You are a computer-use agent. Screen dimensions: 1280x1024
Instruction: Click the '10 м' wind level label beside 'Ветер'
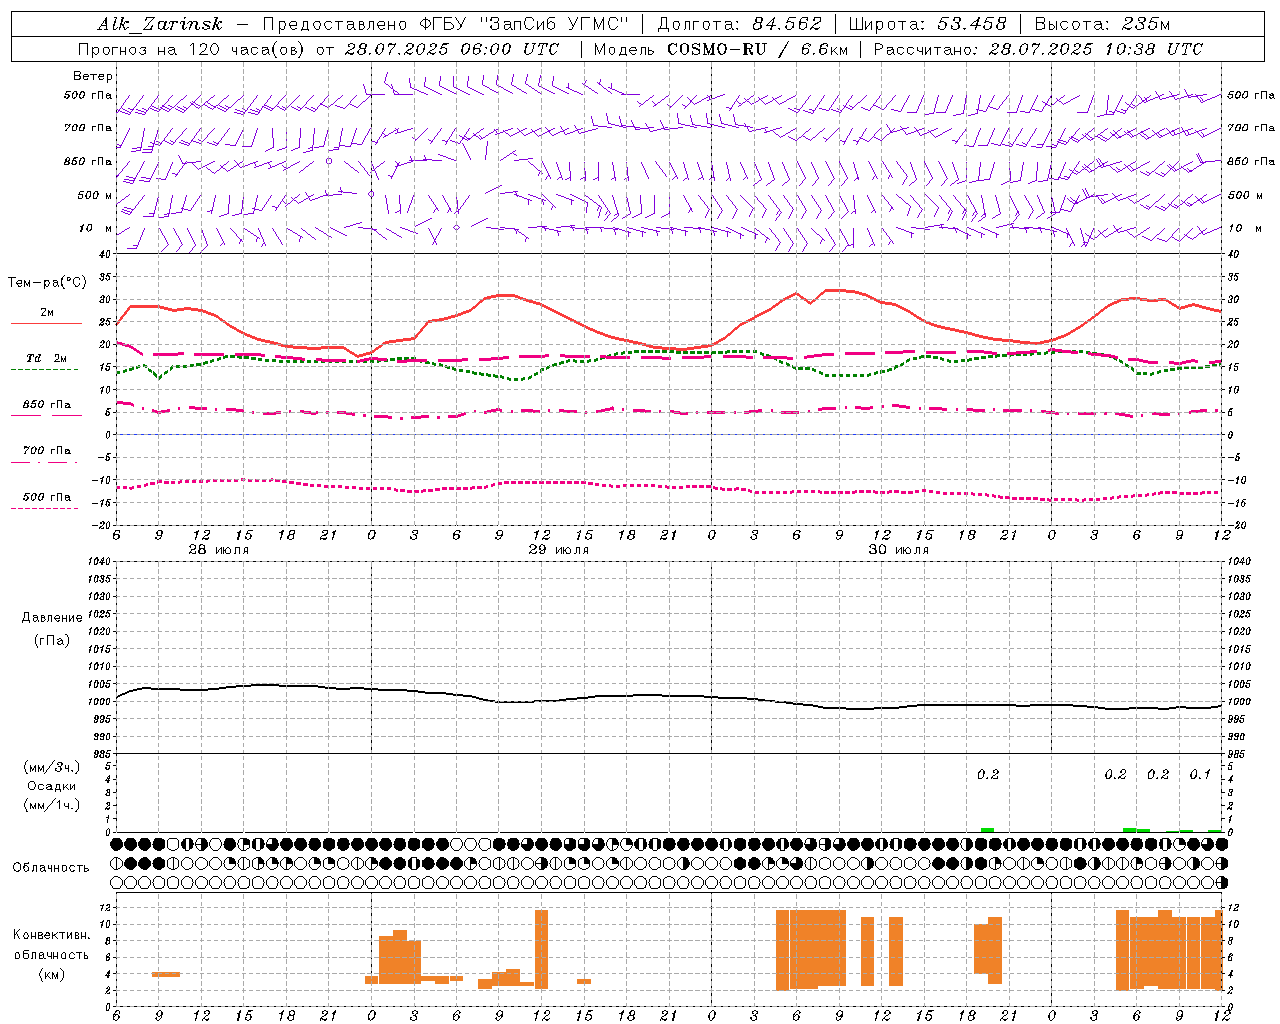coord(96,228)
